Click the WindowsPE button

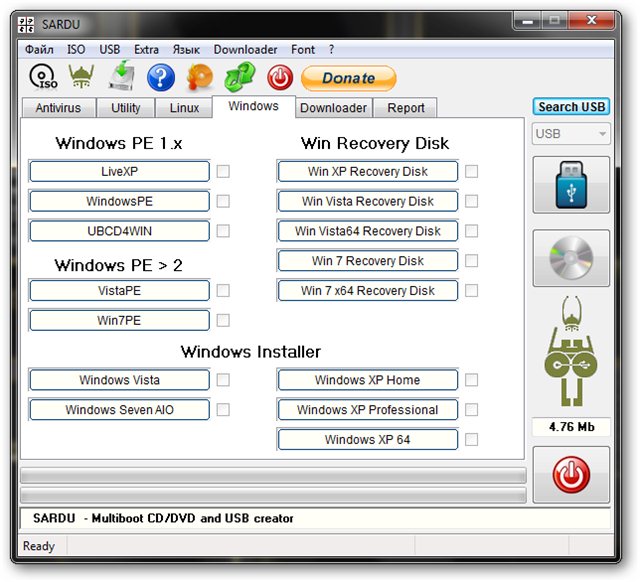[x=120, y=201]
